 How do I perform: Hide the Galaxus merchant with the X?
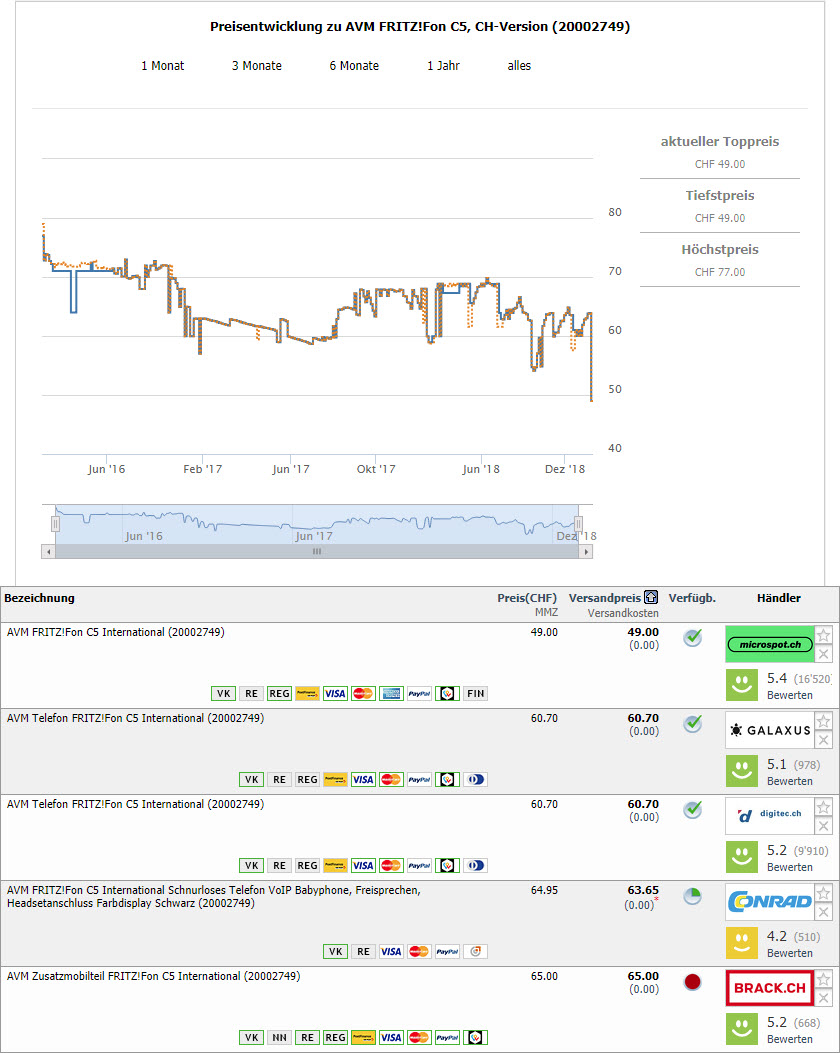(x=823, y=740)
